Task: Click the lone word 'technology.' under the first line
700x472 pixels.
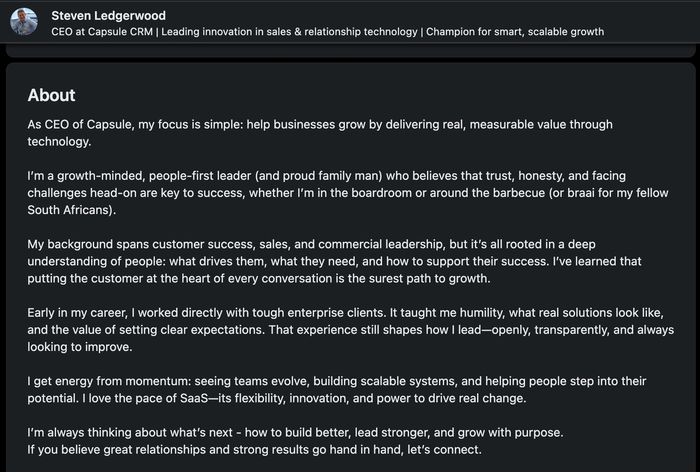Action: pyautogui.click(x=59, y=142)
